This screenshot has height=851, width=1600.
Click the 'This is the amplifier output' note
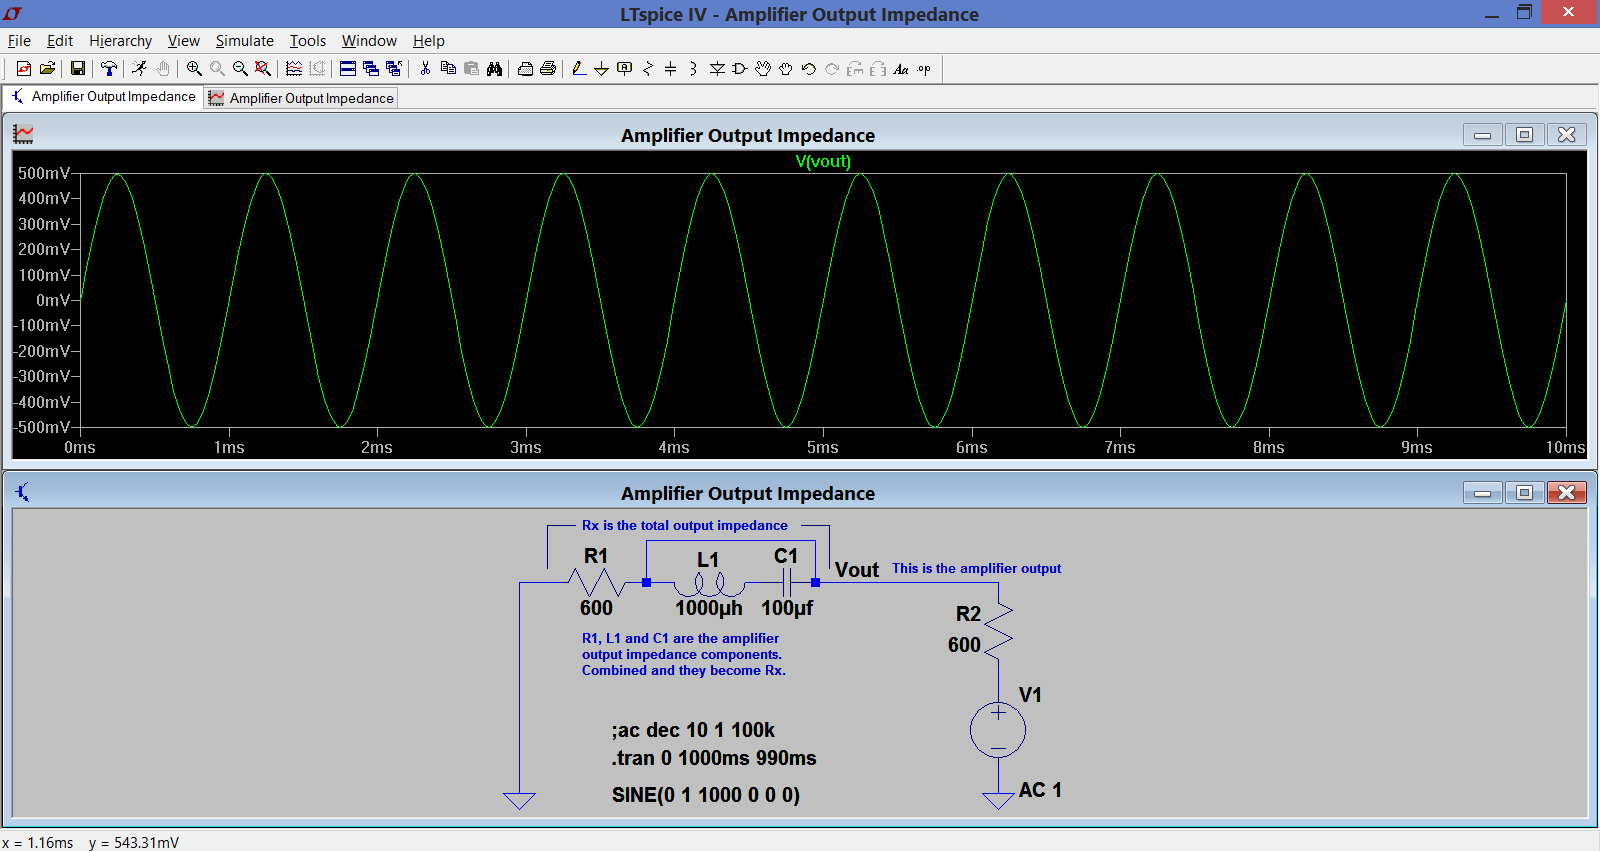pos(977,568)
